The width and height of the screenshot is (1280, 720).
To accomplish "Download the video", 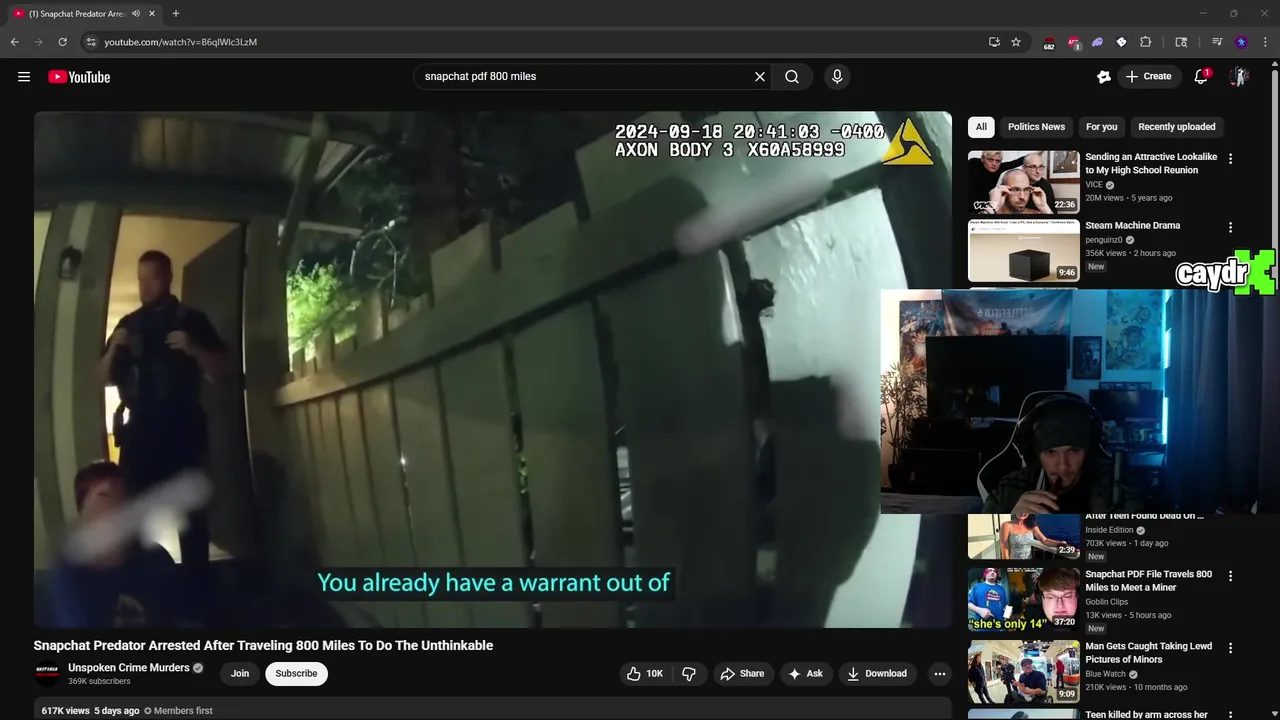I will 877,674.
